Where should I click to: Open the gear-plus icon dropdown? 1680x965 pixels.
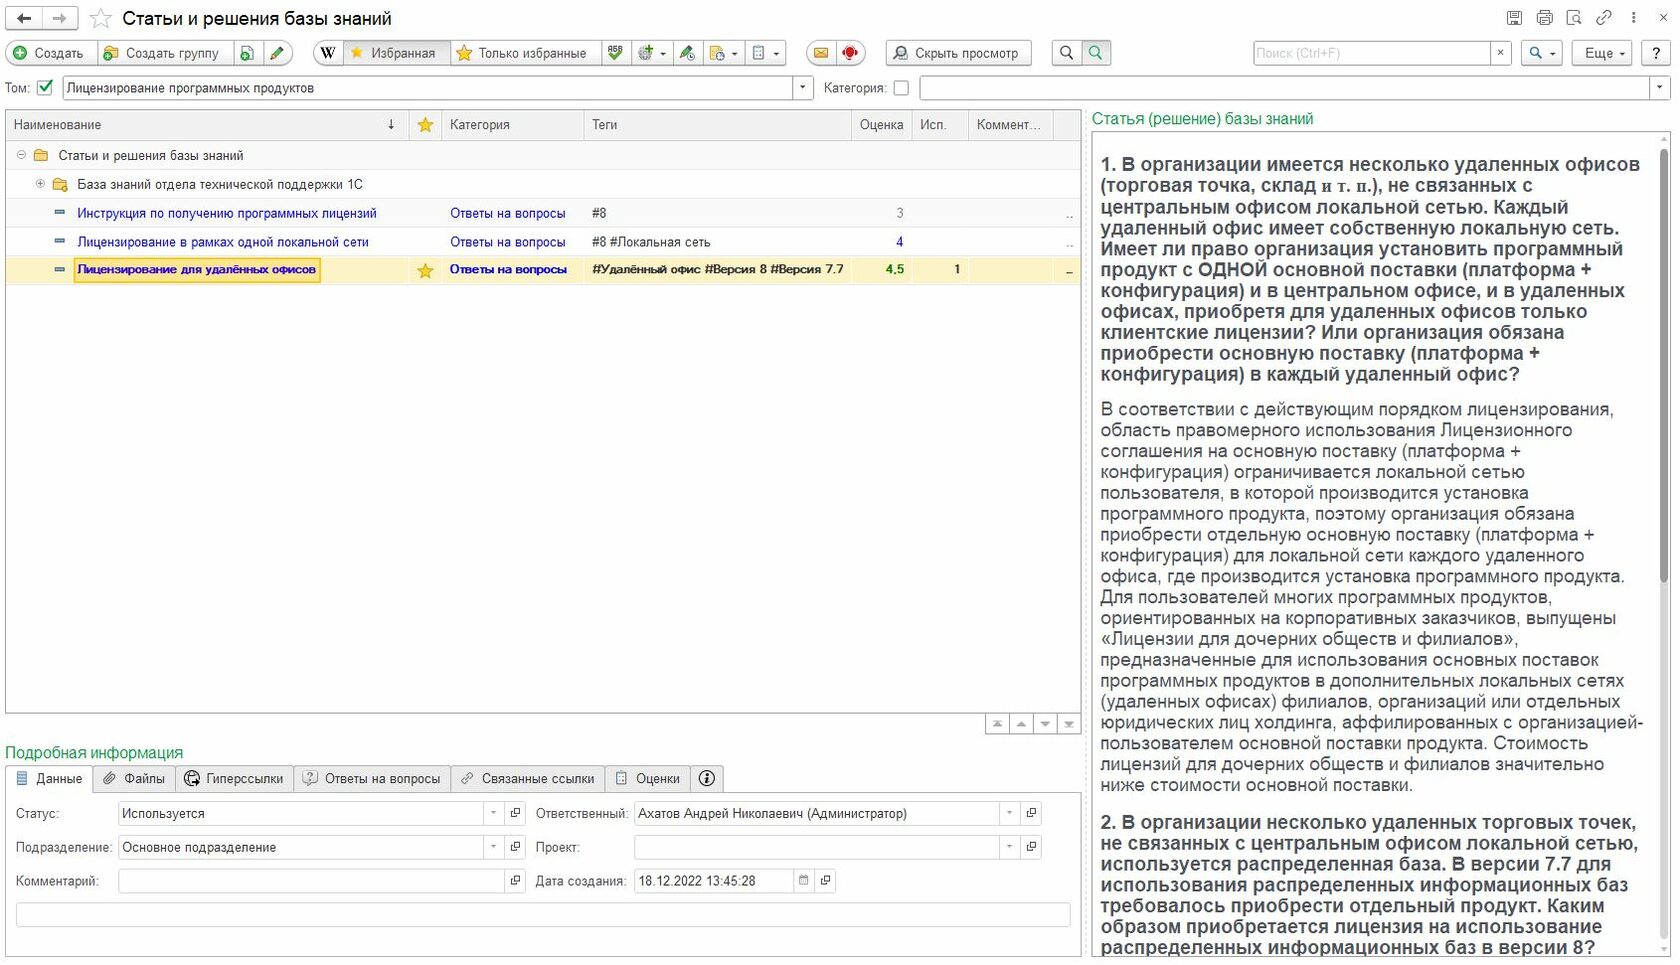pos(651,53)
